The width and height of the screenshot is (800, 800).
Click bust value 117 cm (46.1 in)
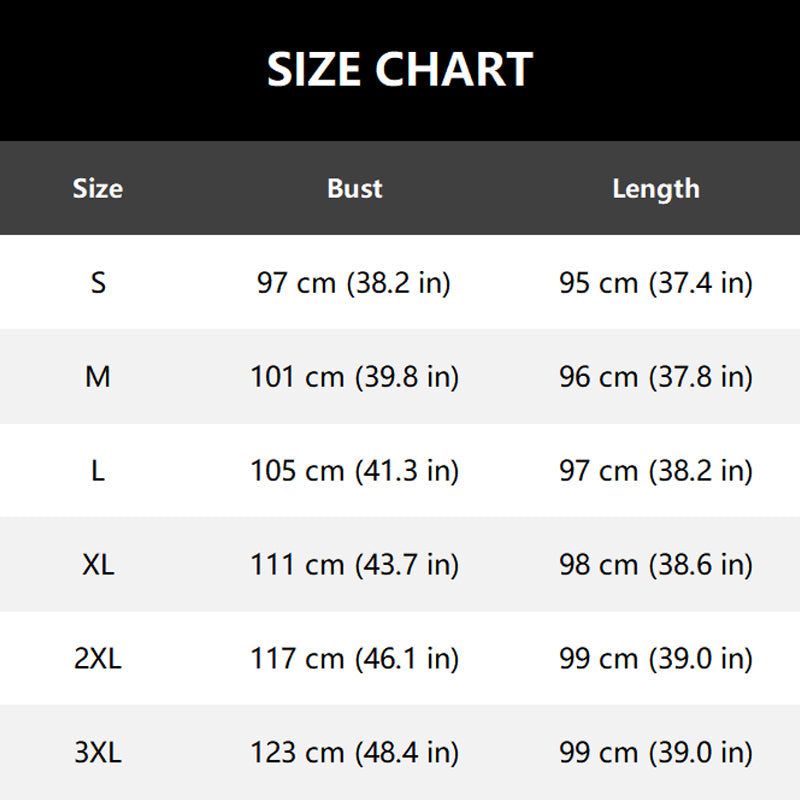coord(354,659)
